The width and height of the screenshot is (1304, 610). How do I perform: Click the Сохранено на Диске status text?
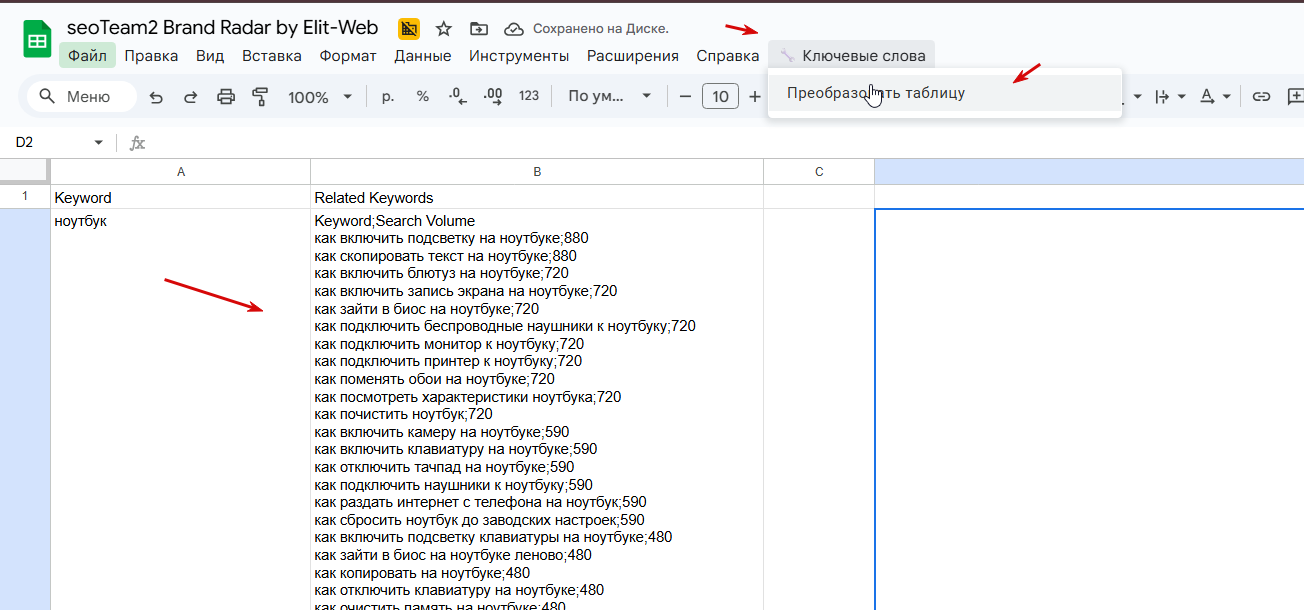601,29
